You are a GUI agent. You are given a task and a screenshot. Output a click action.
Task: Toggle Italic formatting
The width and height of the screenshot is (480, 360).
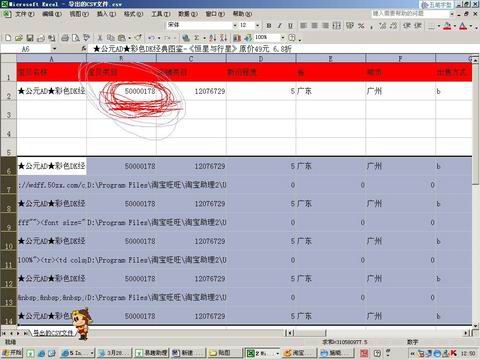pyautogui.click(x=280, y=25)
